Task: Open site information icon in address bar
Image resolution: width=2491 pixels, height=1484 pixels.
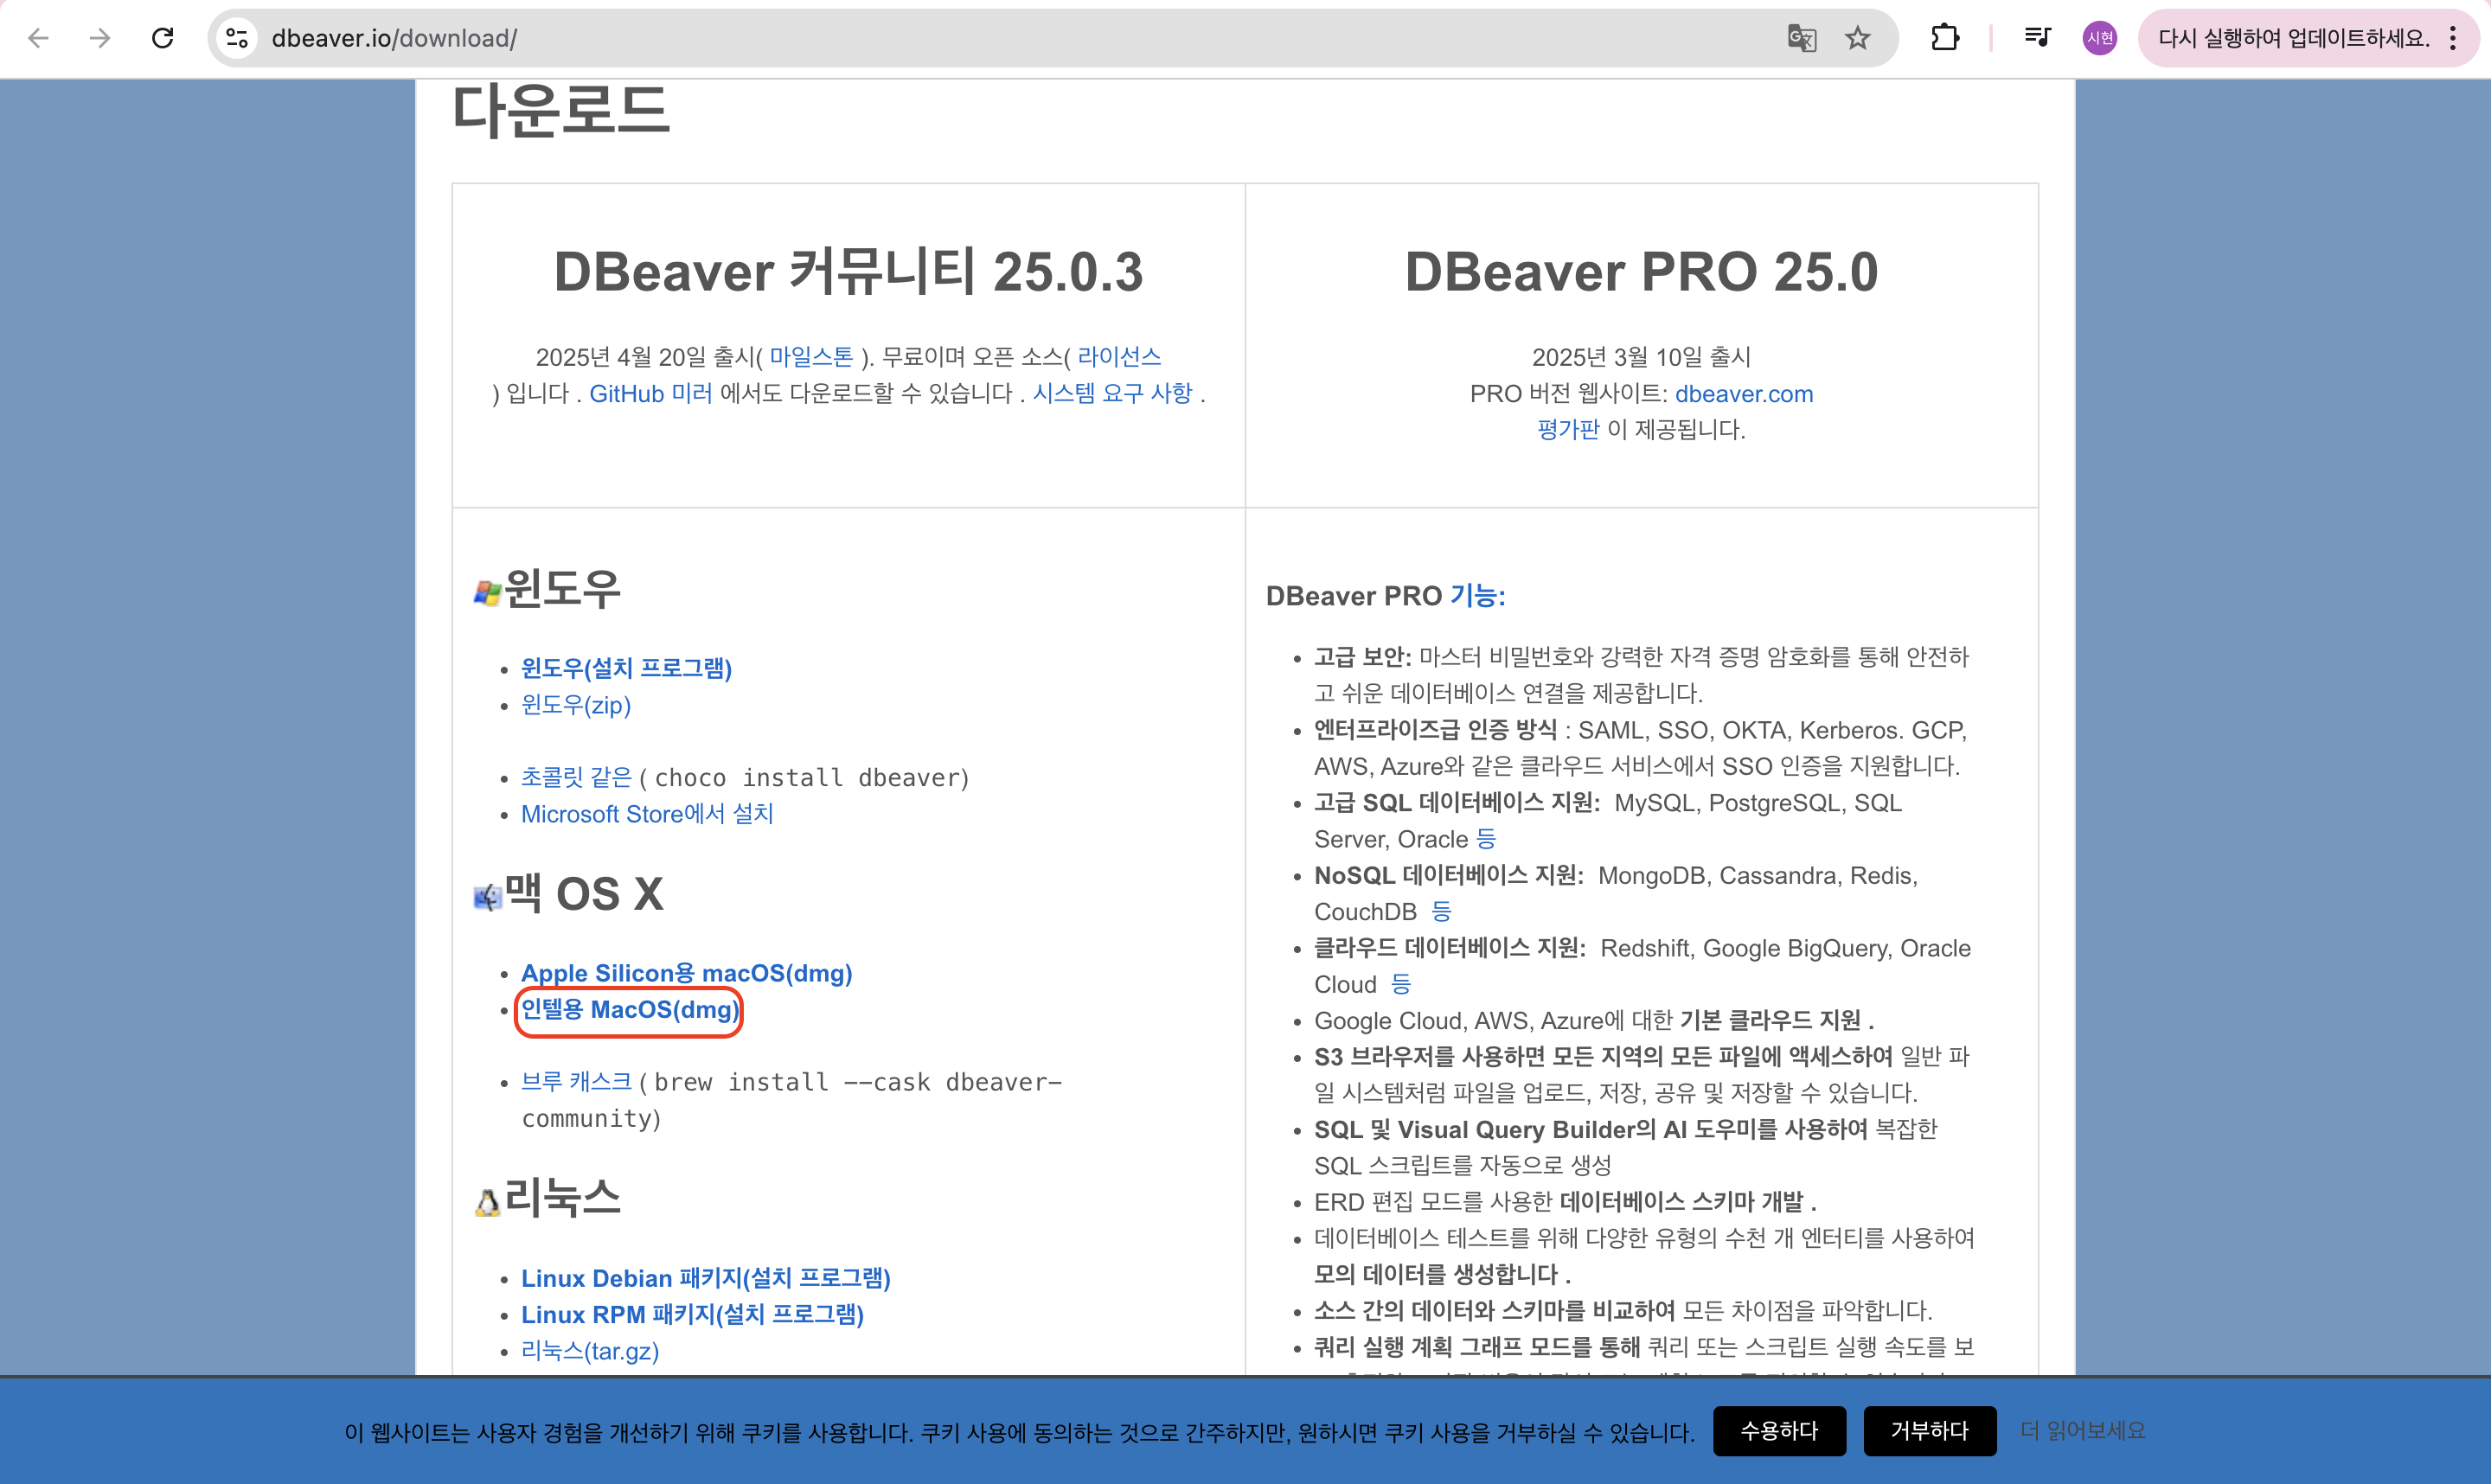Action: tap(237, 38)
